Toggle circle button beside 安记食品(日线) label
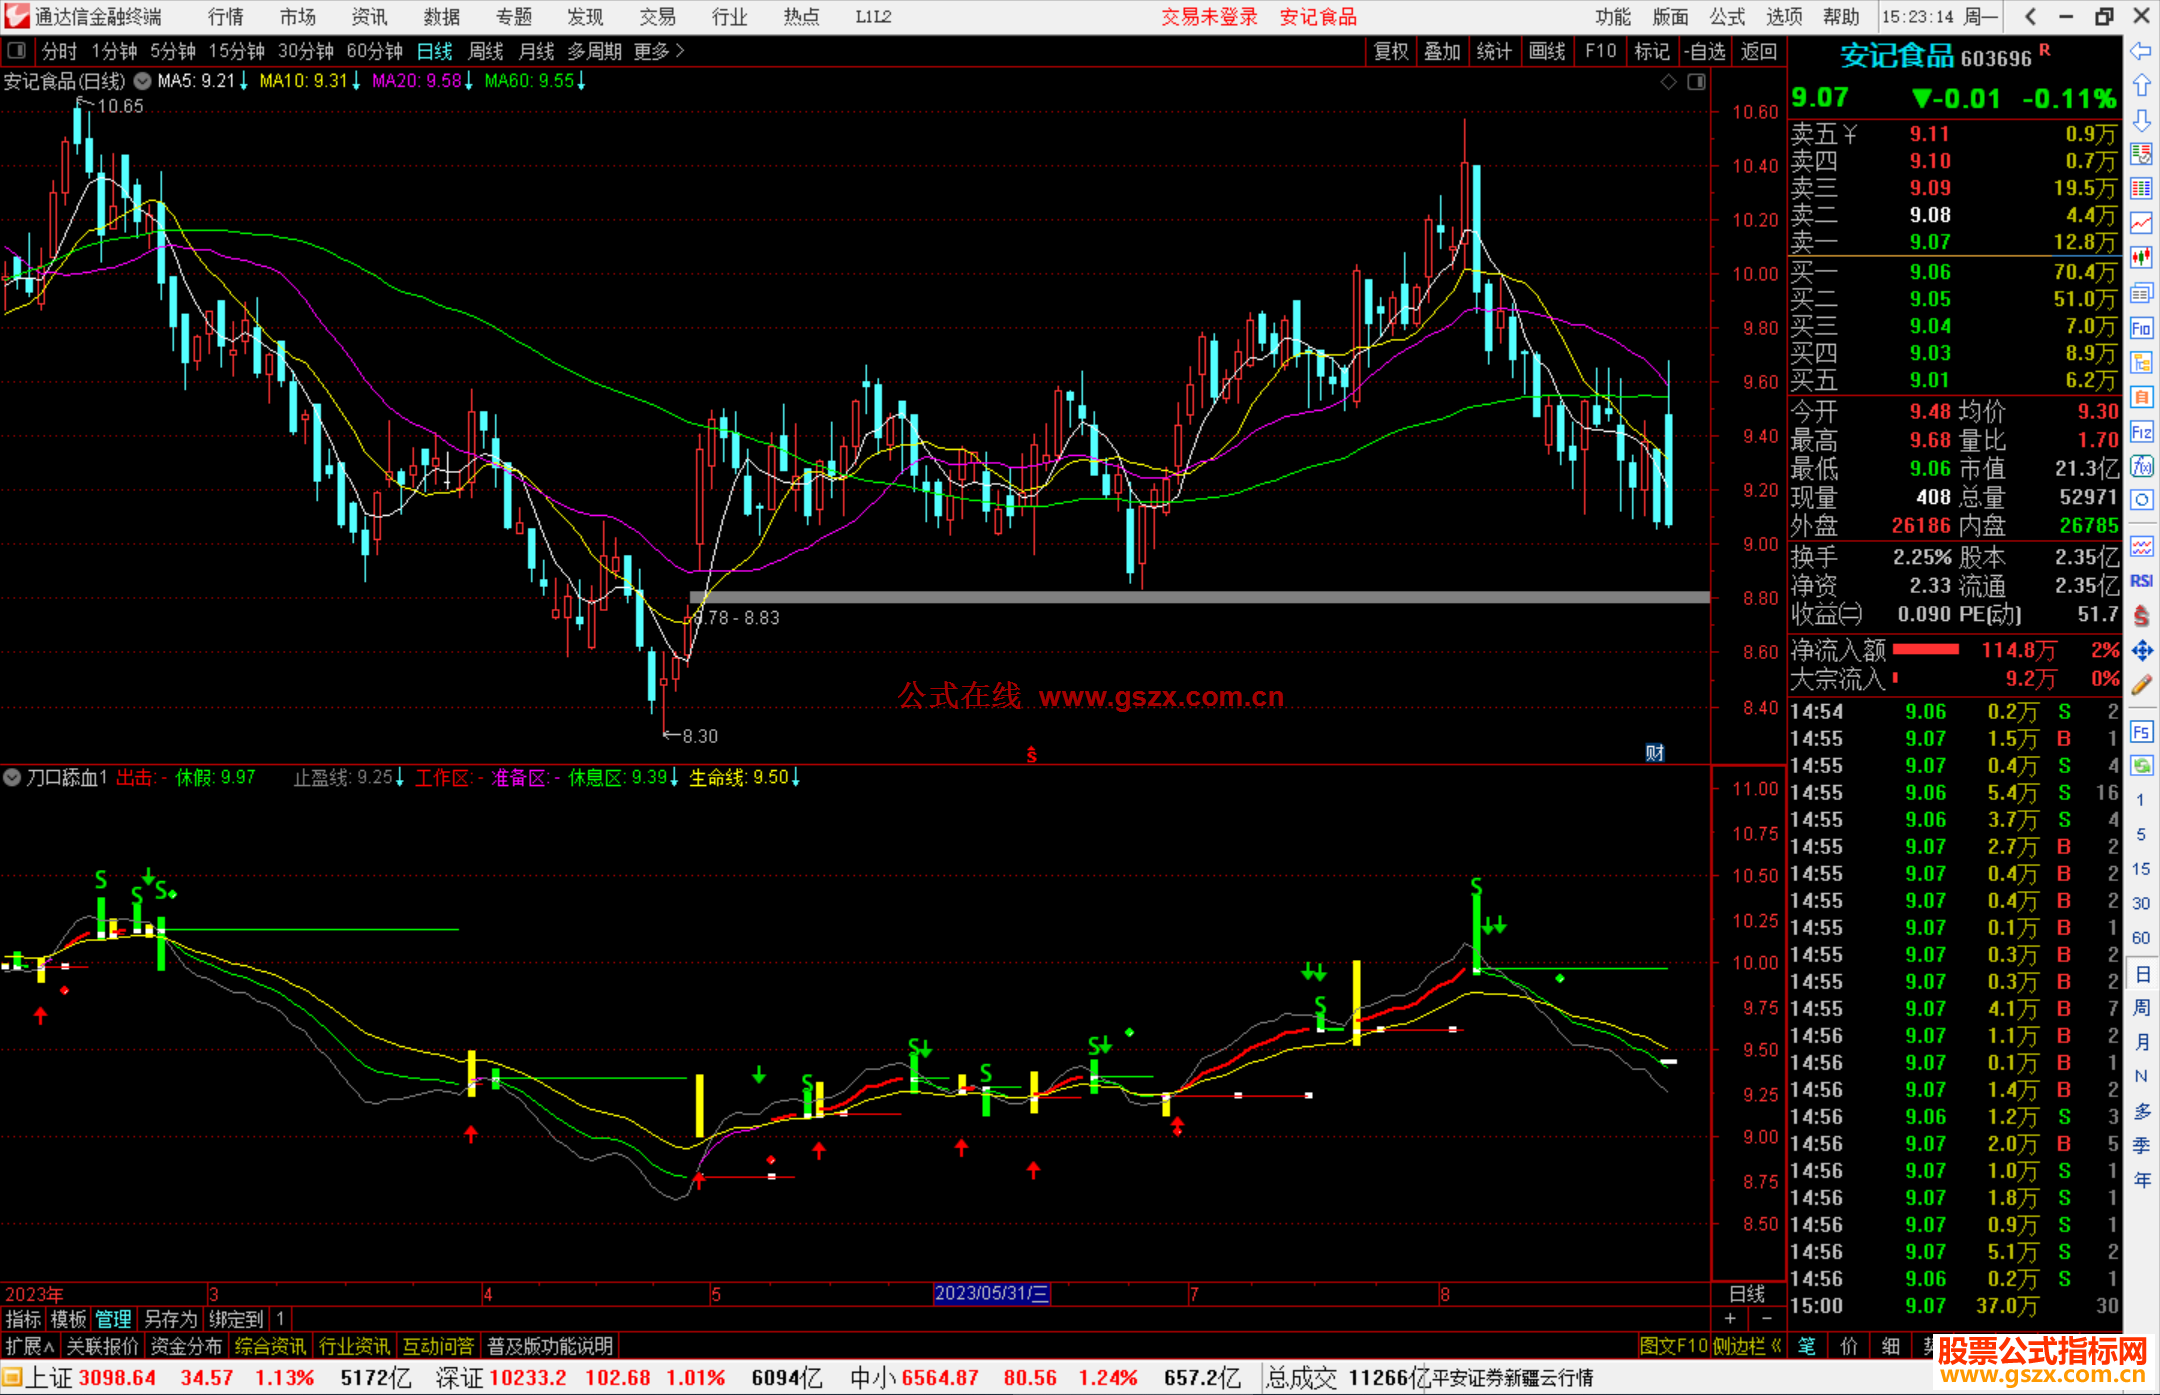The image size is (2160, 1395). [x=143, y=81]
